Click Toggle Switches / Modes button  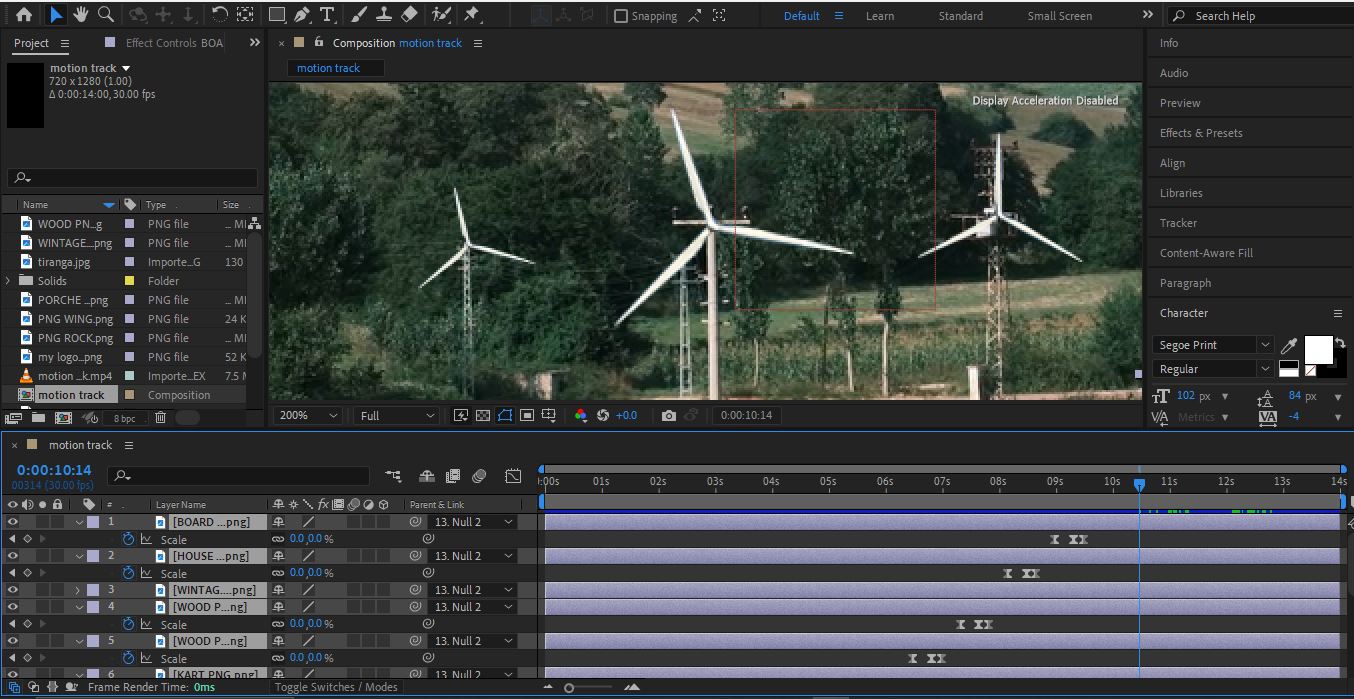[335, 687]
